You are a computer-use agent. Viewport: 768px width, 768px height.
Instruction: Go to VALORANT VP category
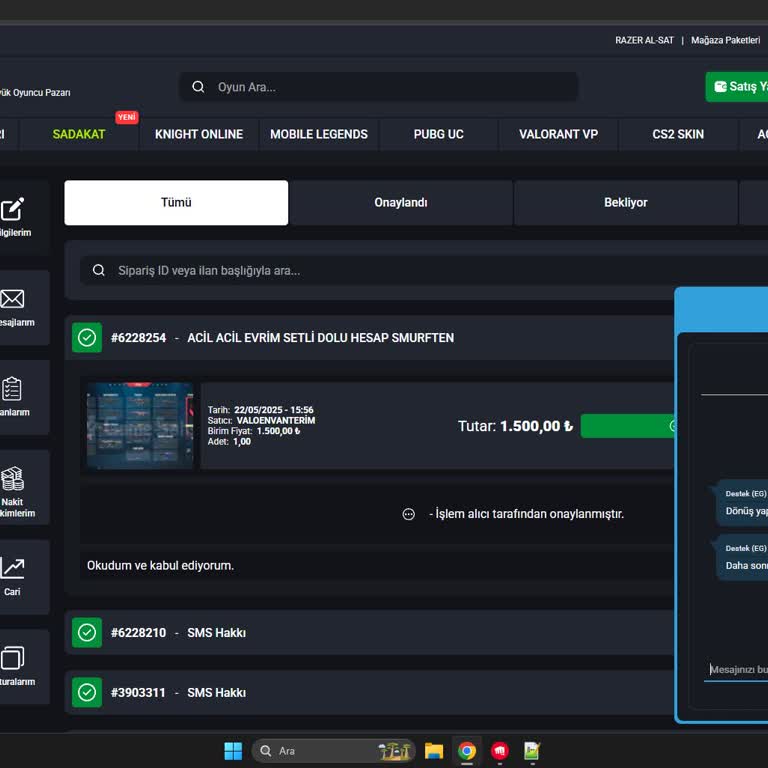pyautogui.click(x=558, y=134)
